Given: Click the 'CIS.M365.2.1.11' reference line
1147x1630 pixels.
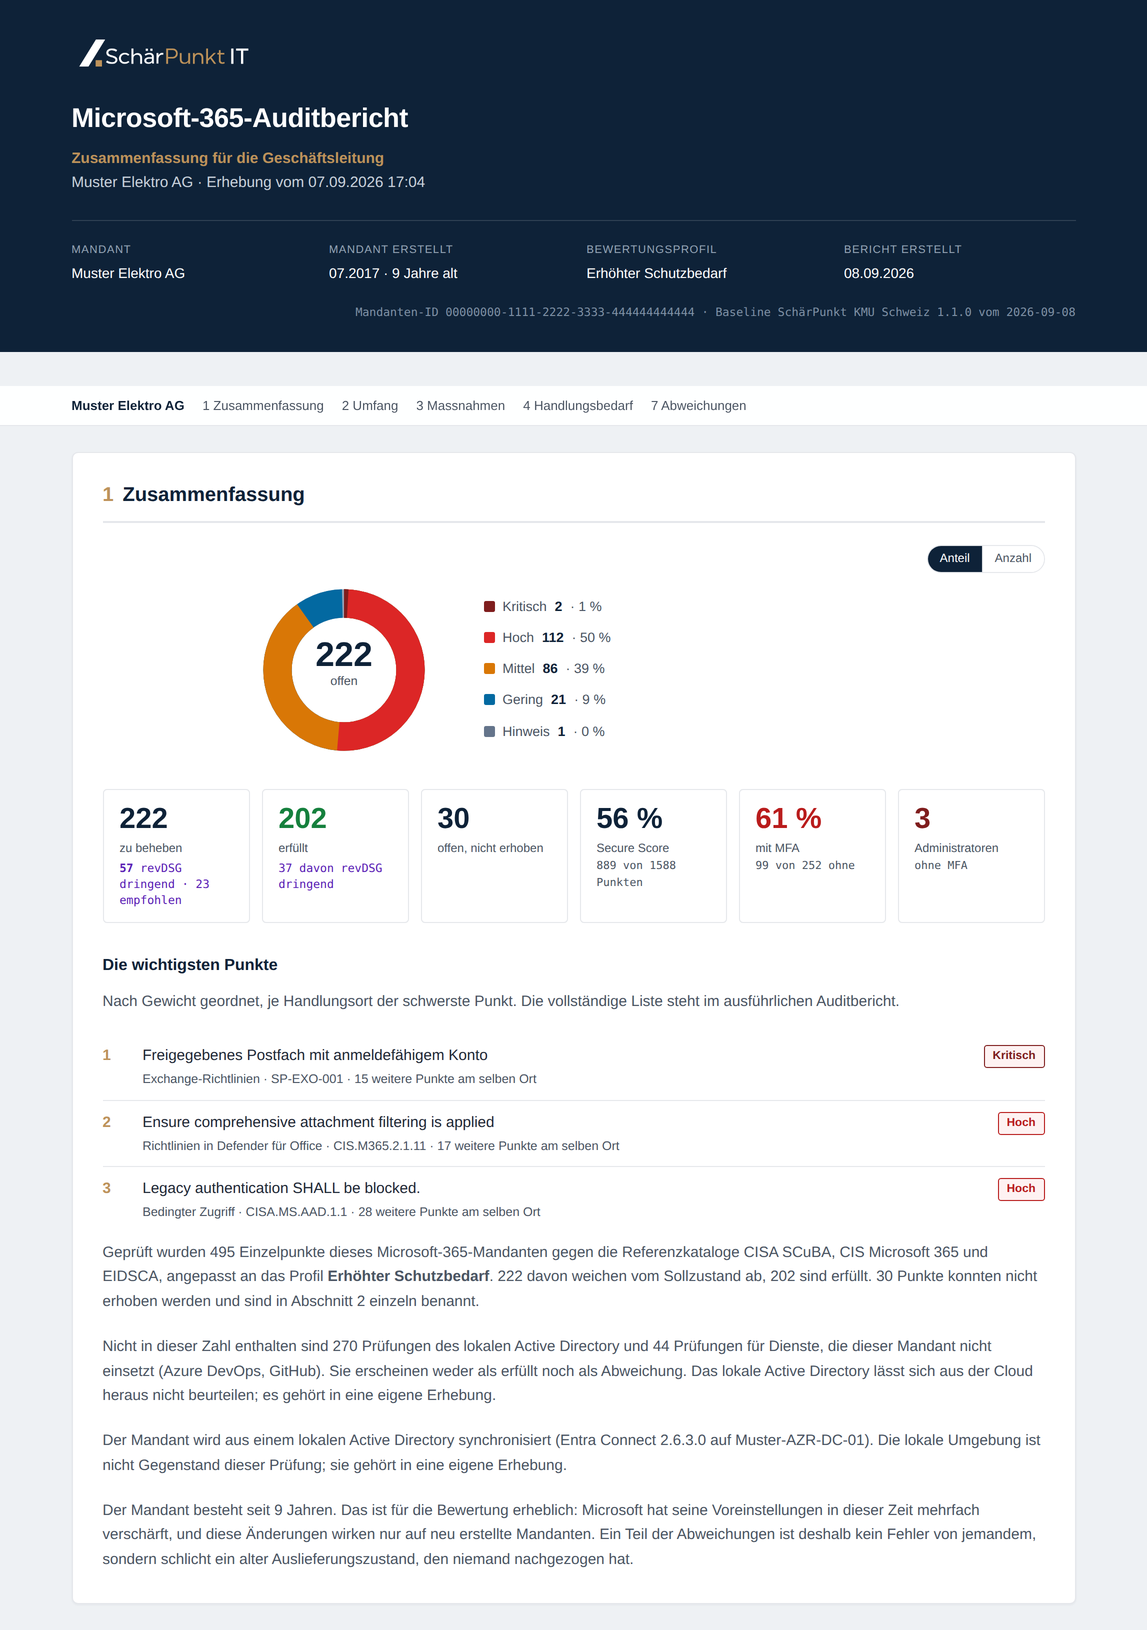Looking at the screenshot, I should click(x=380, y=1146).
